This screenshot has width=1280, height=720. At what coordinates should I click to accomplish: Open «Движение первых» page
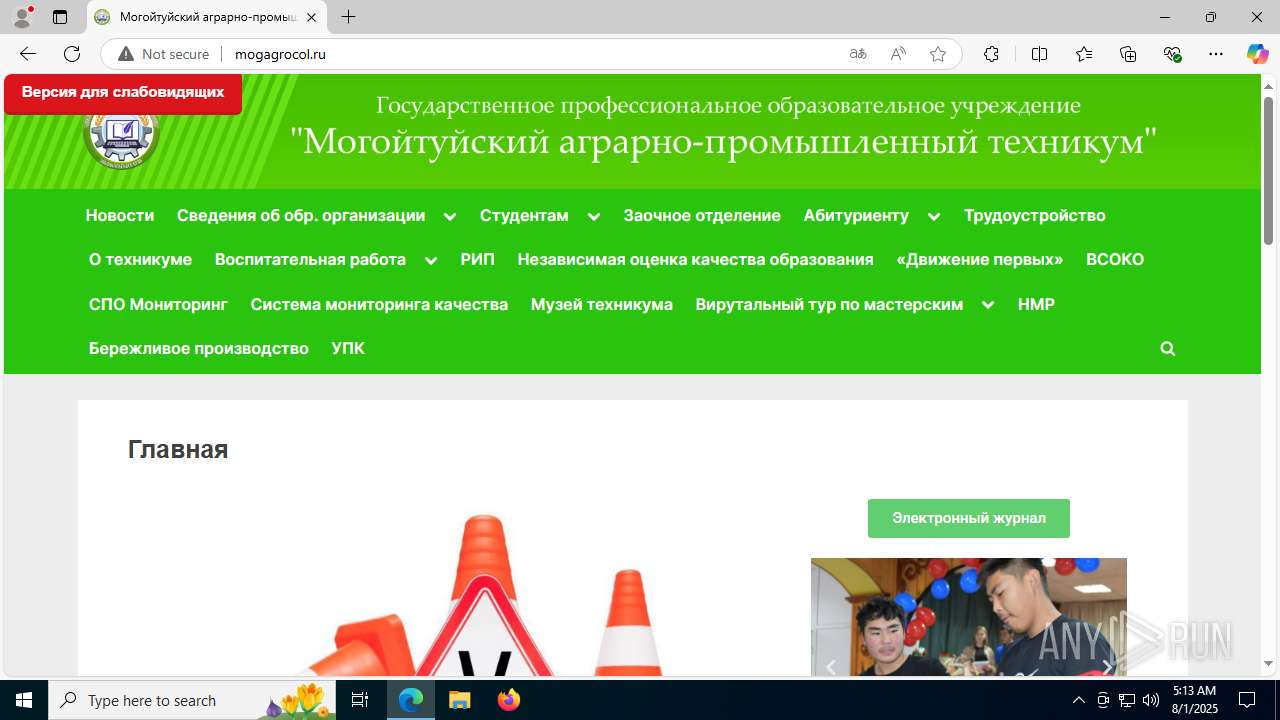pyautogui.click(x=980, y=259)
